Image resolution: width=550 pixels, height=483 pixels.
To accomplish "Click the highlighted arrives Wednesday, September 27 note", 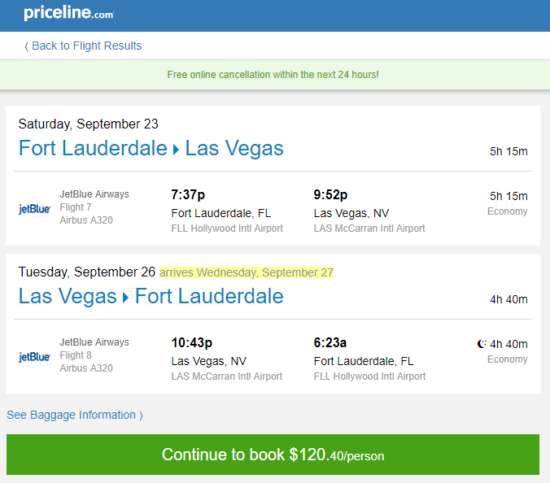I will tap(246, 273).
